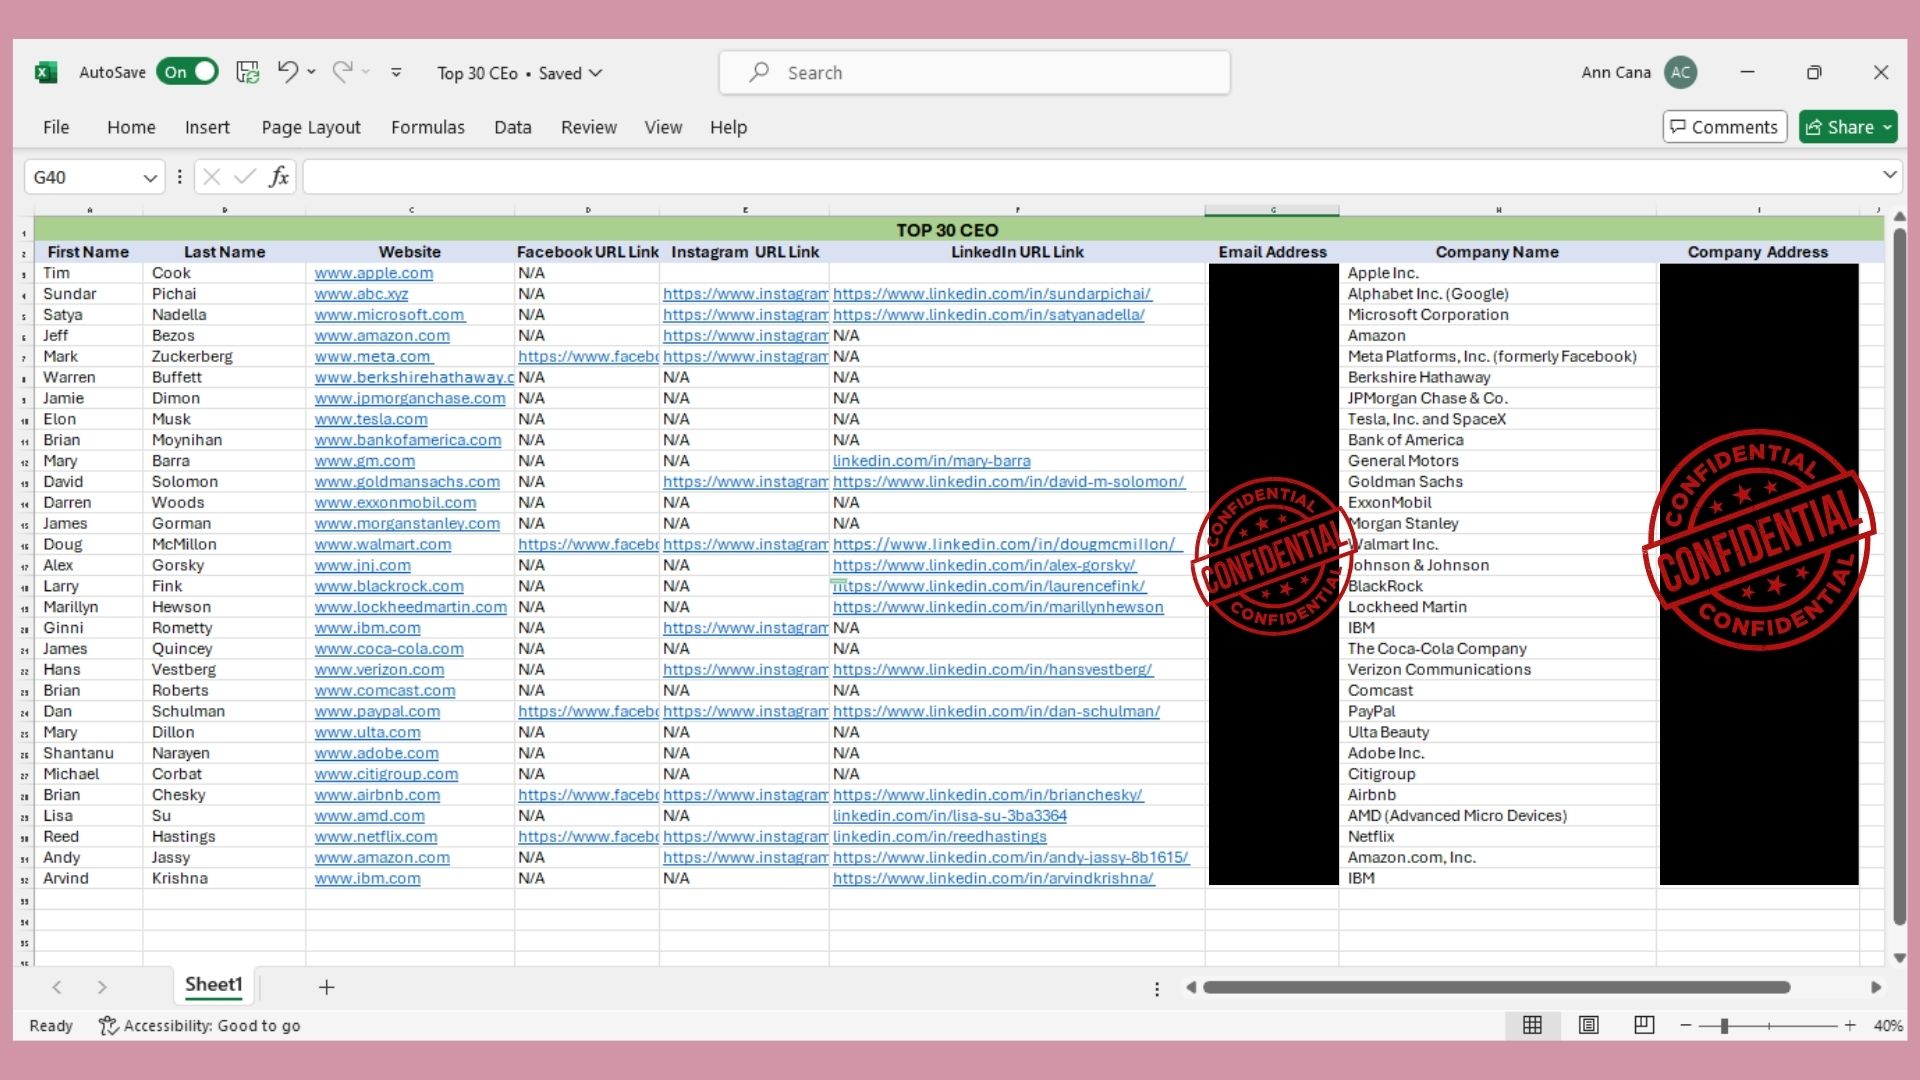Open the Formulas ribbon tab

[x=427, y=127]
